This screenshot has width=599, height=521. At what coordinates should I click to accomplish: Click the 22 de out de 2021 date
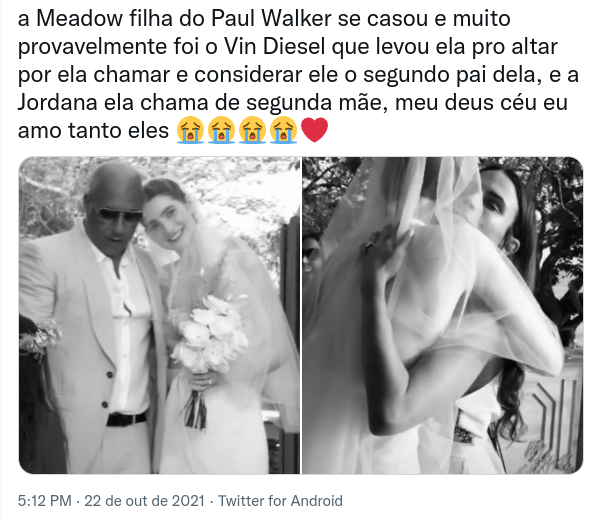(x=145, y=501)
